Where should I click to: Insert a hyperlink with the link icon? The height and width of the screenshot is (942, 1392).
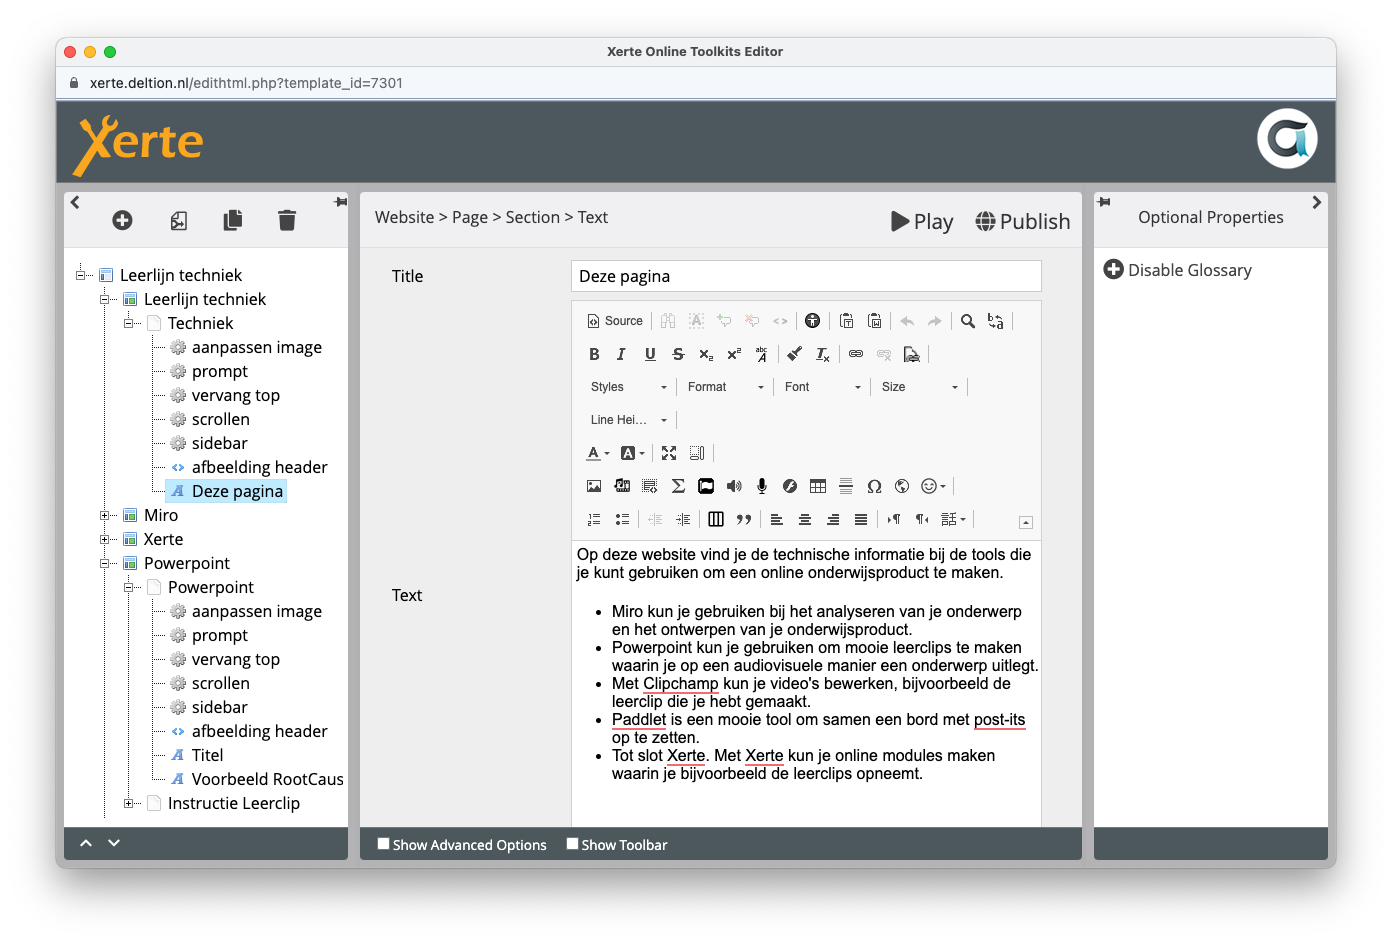point(856,354)
